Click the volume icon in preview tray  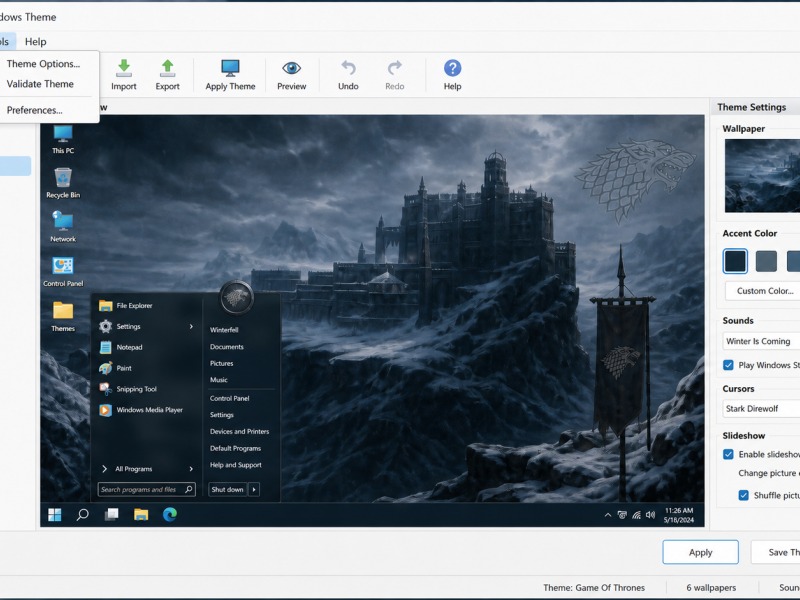651,515
